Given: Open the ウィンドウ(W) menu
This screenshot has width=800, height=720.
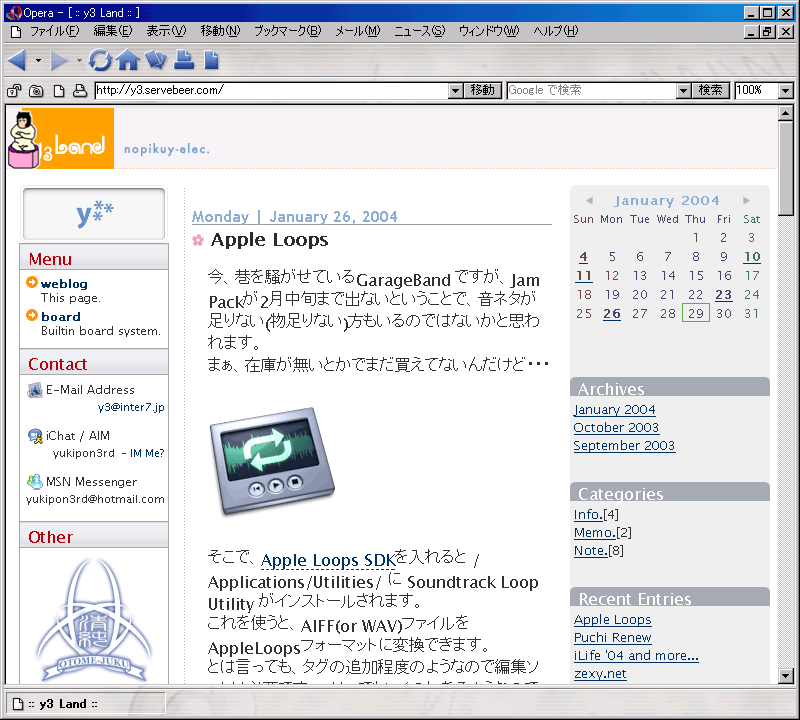Looking at the screenshot, I should click(489, 32).
